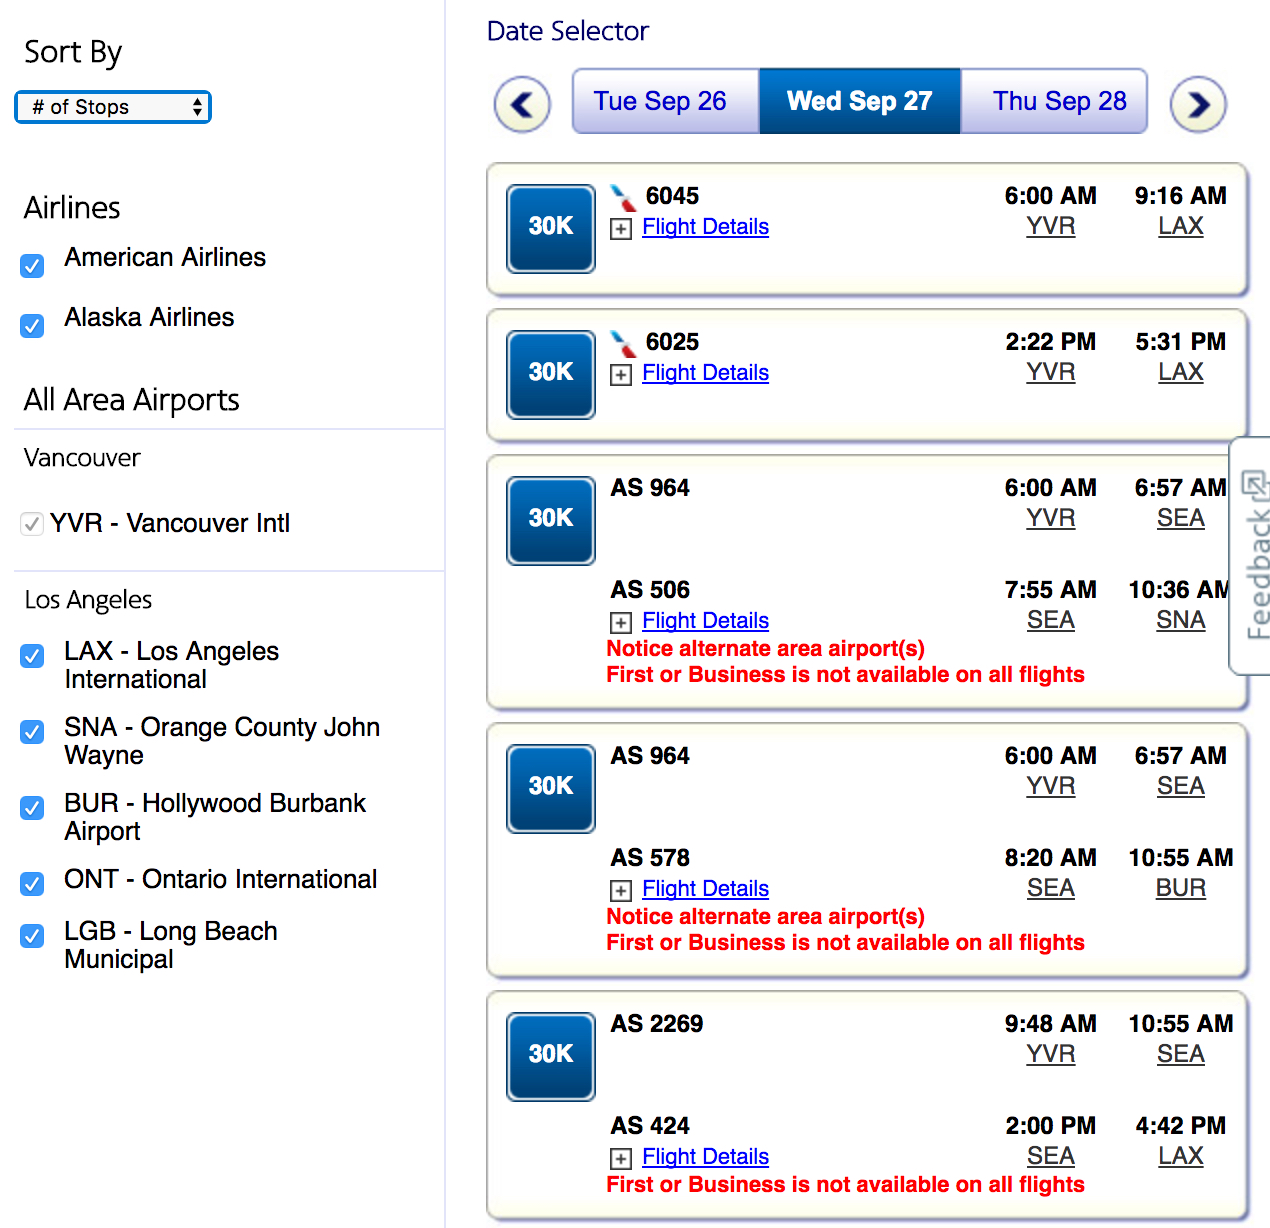Click the American Airlines logo beside flight 6045
The image size is (1270, 1228).
click(623, 197)
